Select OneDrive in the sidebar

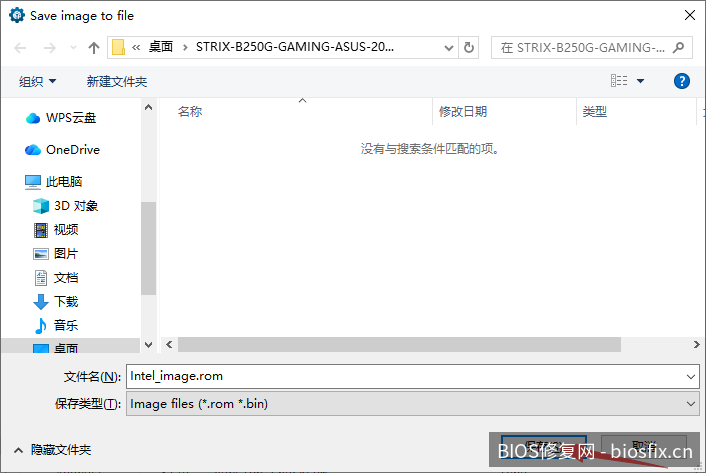(x=72, y=150)
